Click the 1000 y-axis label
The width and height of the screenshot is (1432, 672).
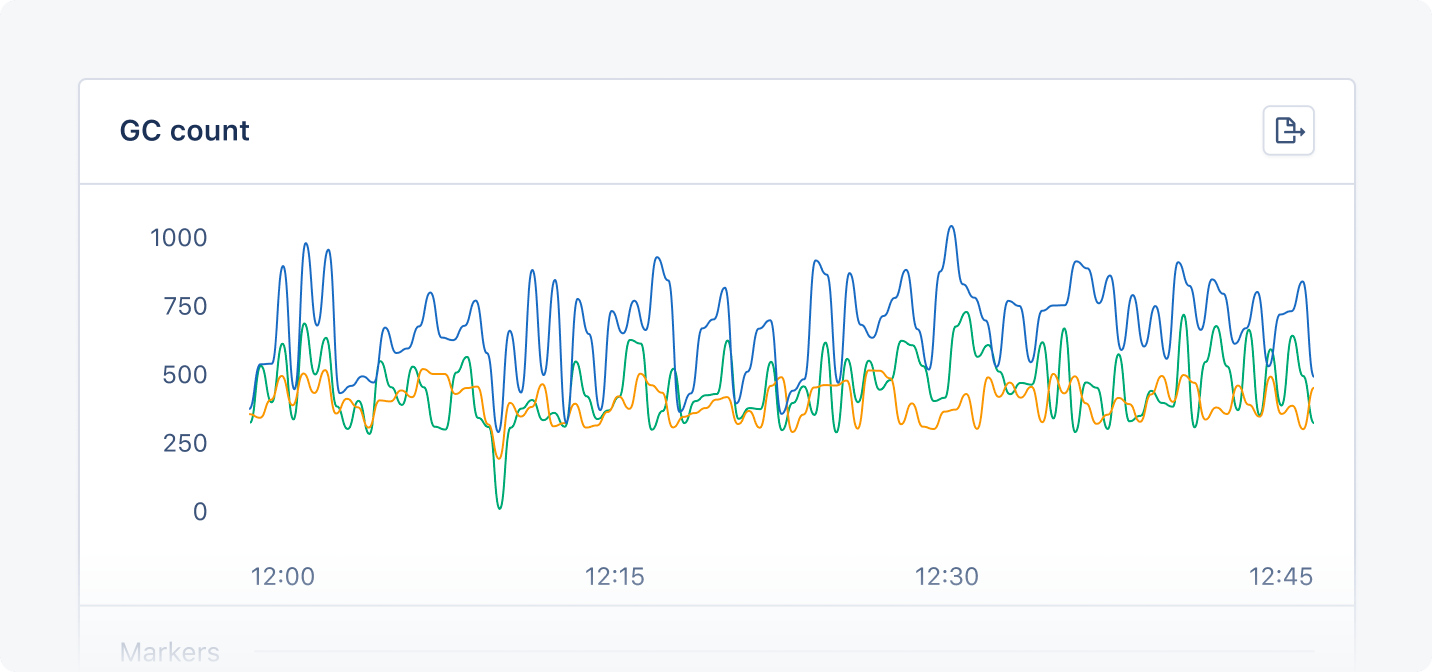(x=179, y=238)
